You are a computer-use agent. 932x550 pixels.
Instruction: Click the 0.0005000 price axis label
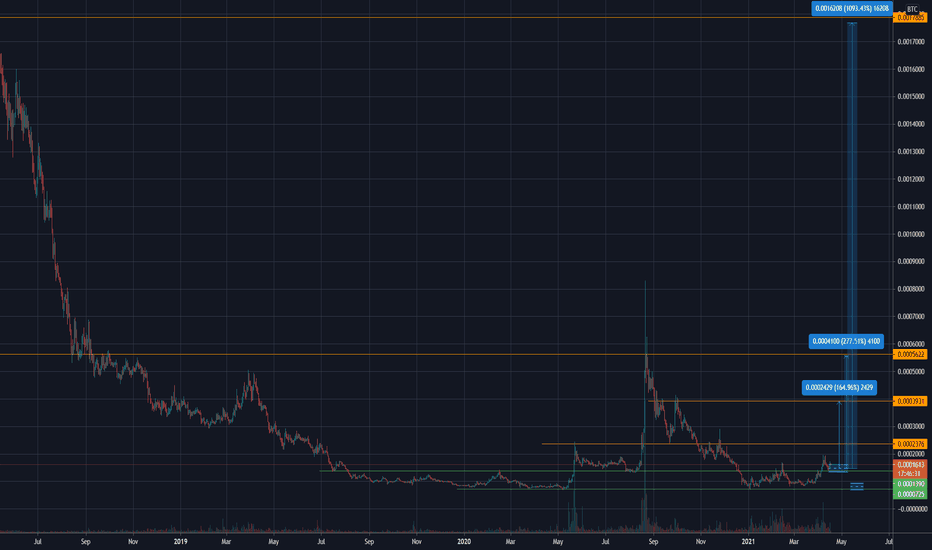(x=911, y=372)
